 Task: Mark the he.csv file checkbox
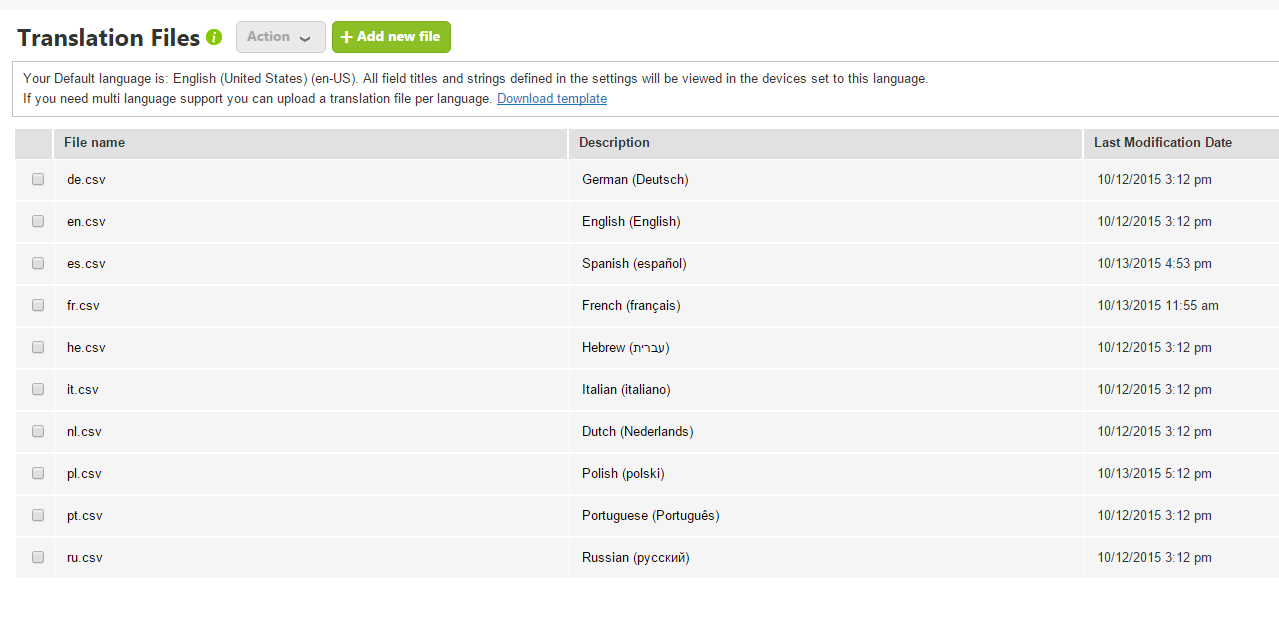(x=38, y=347)
